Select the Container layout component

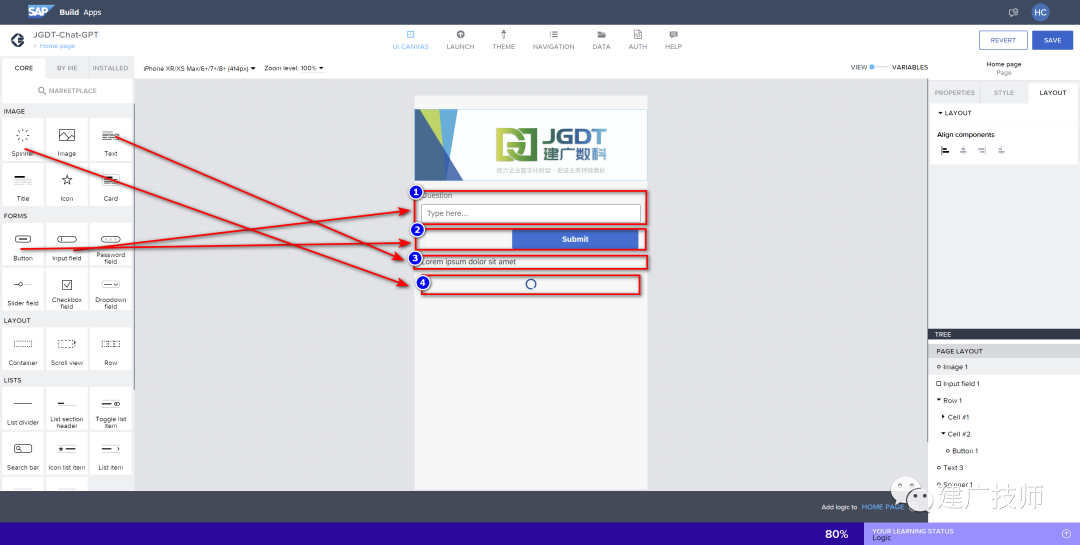[x=23, y=349]
